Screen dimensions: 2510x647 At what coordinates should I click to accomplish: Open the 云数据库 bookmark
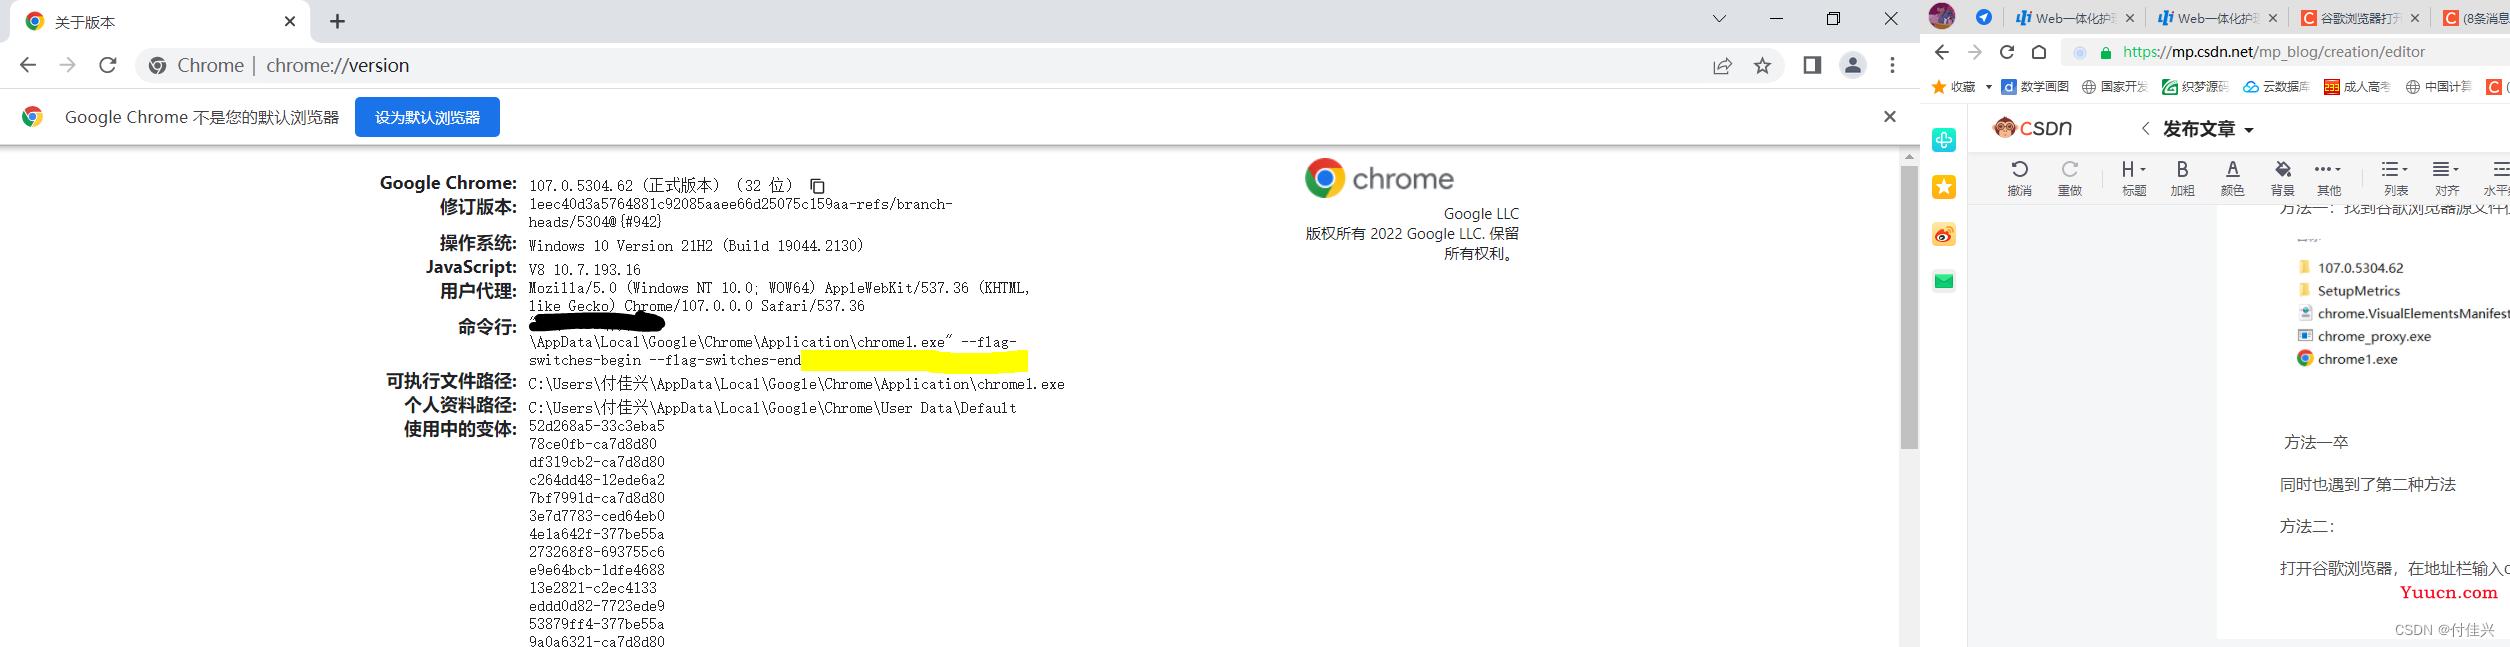click(x=2276, y=87)
